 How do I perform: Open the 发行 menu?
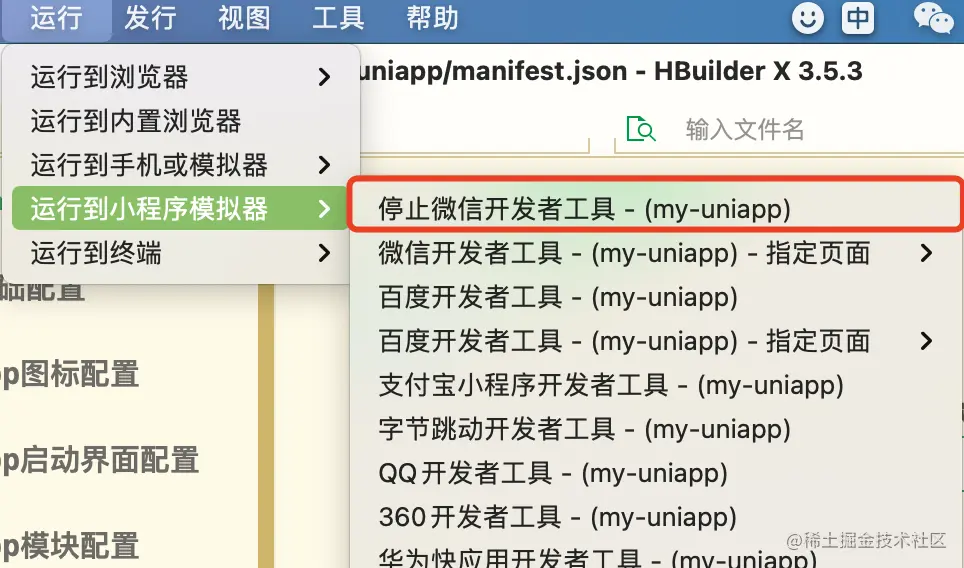(150, 17)
